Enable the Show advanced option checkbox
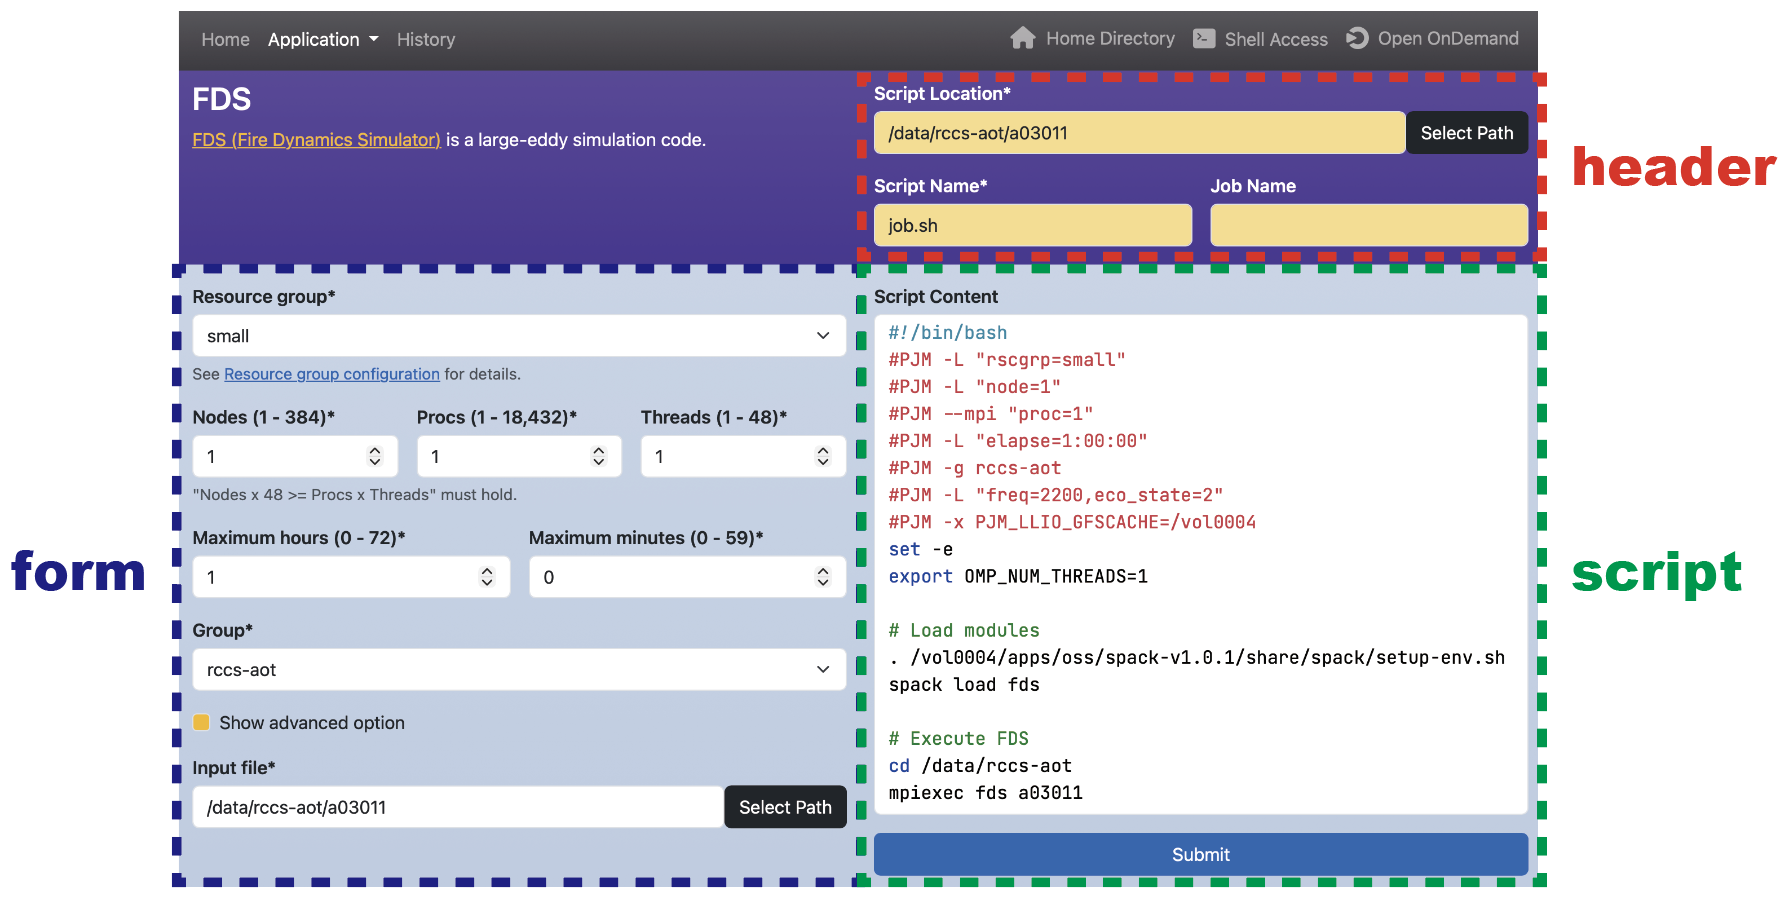Viewport: 1786px width, 898px height. (x=201, y=722)
